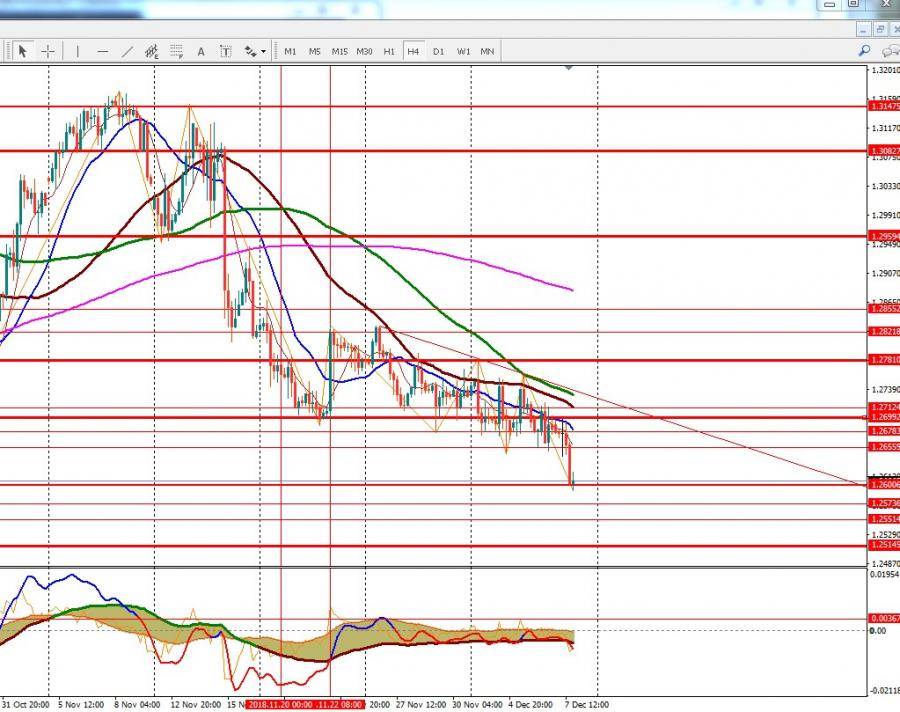
Task: Choose the Fibonacci retracement tool
Action: (x=177, y=51)
